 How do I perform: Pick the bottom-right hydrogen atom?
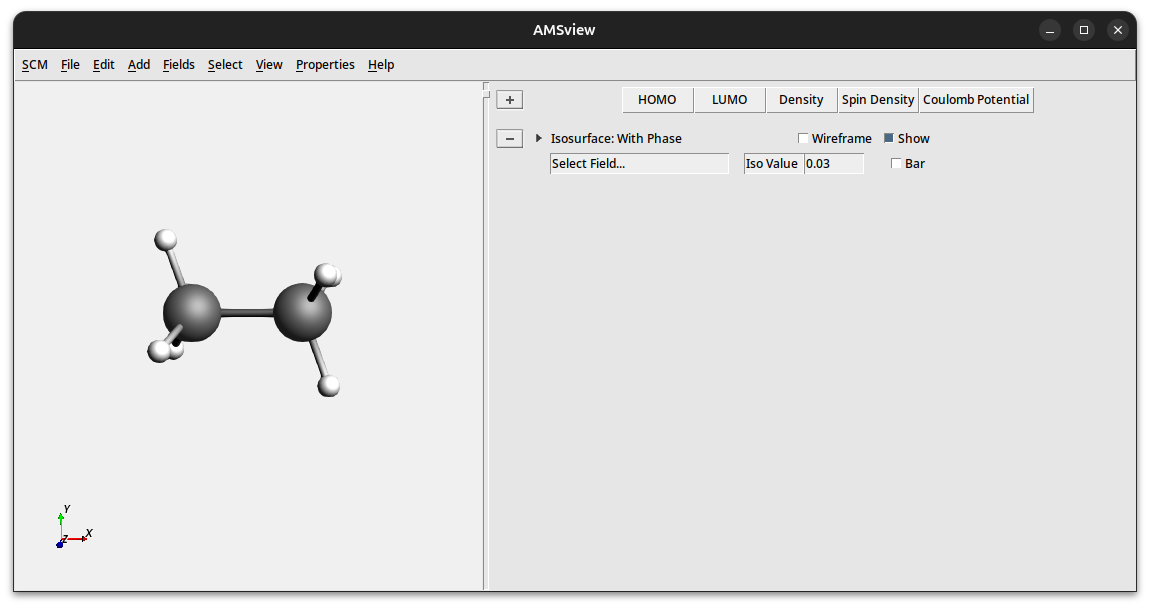pyautogui.click(x=329, y=386)
